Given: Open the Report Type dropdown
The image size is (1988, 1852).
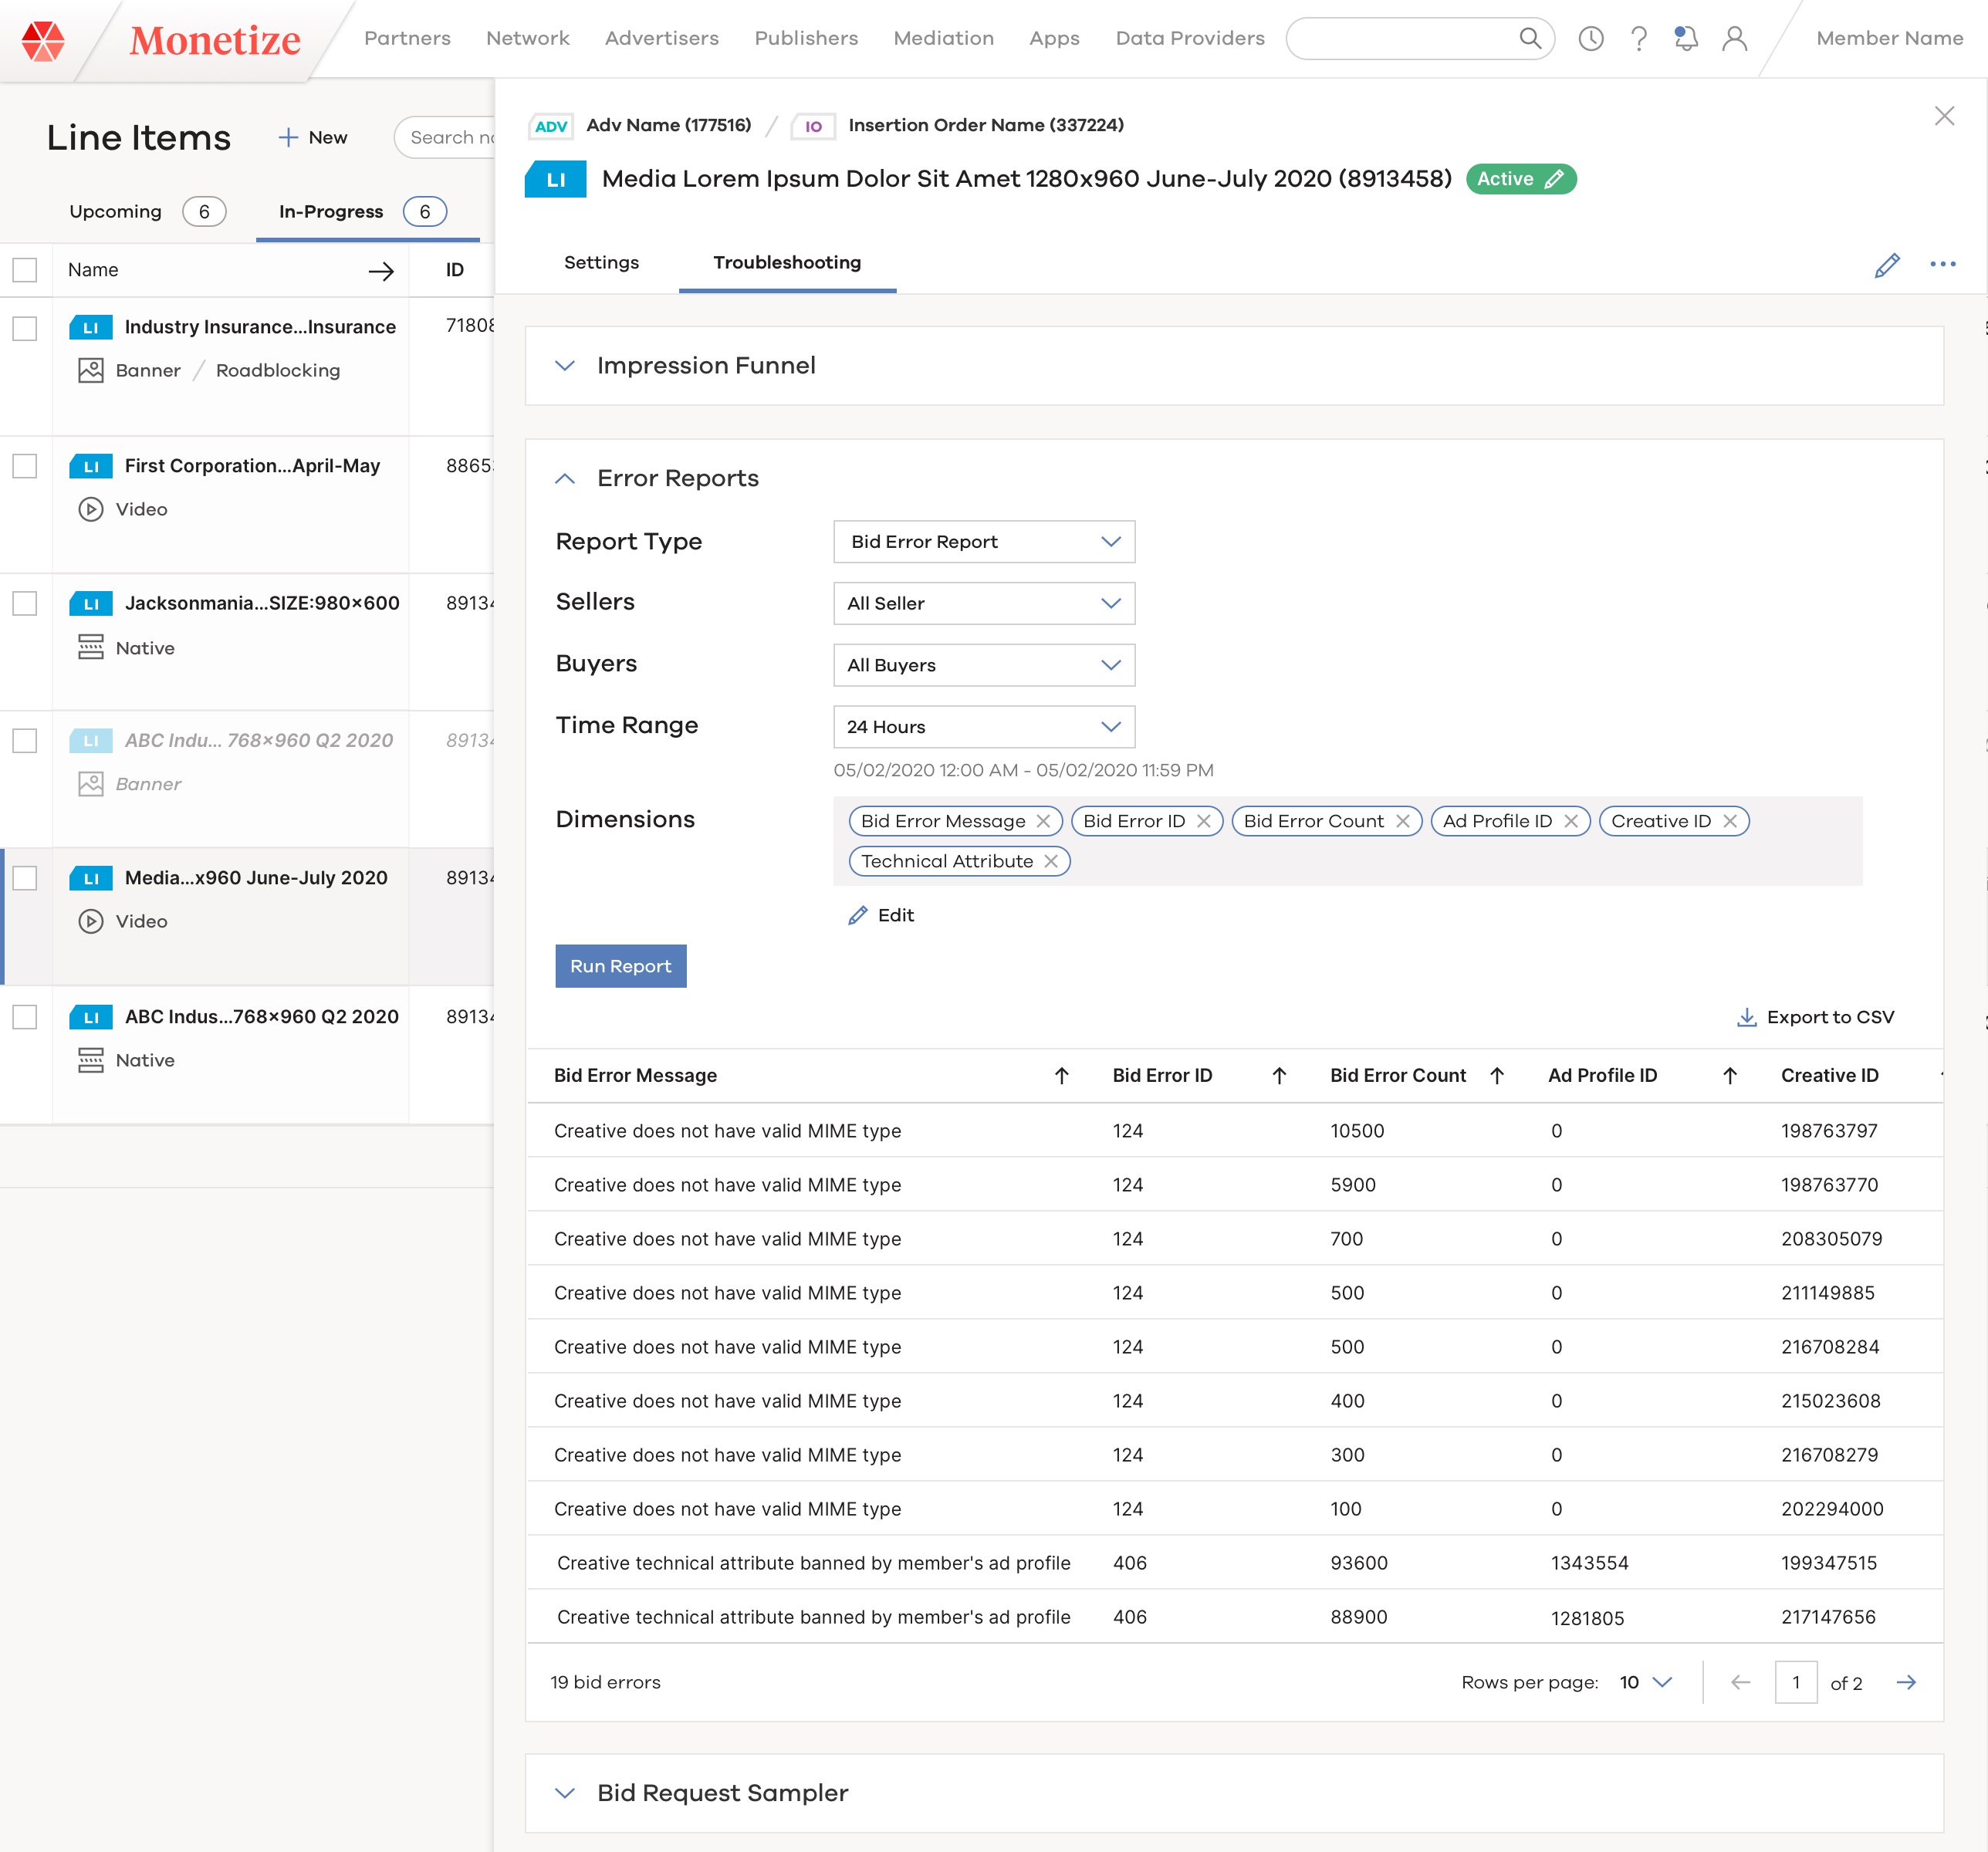Looking at the screenshot, I should (983, 542).
